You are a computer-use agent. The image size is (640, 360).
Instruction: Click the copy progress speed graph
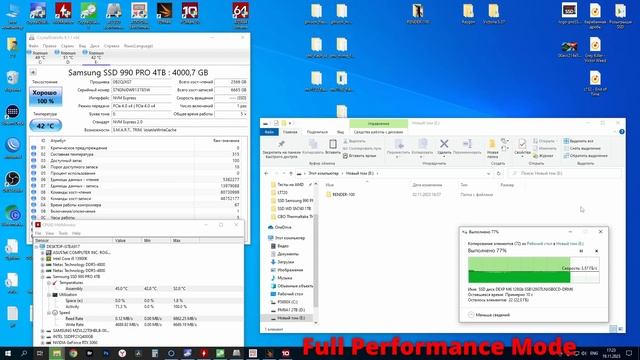533,270
